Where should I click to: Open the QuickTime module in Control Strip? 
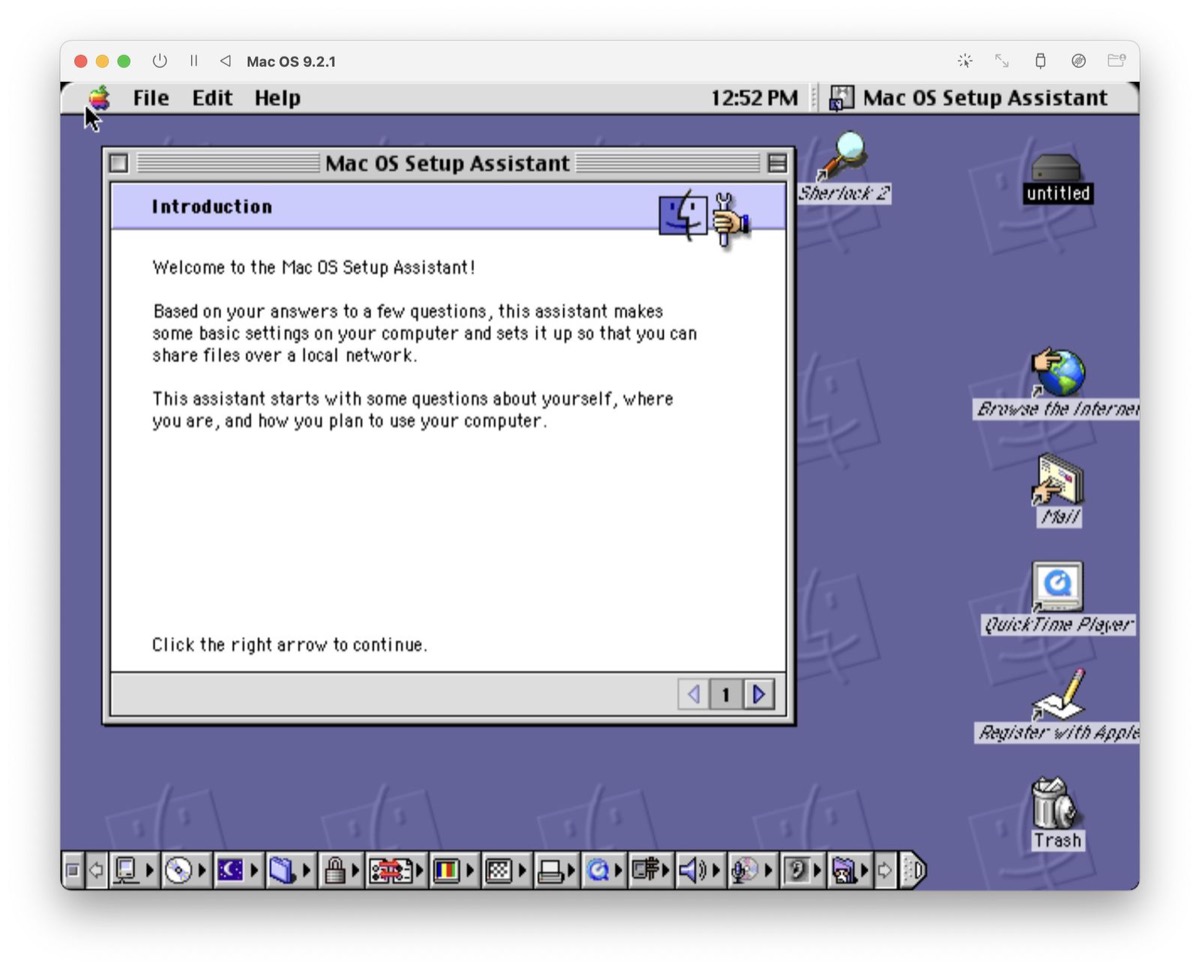(x=606, y=871)
